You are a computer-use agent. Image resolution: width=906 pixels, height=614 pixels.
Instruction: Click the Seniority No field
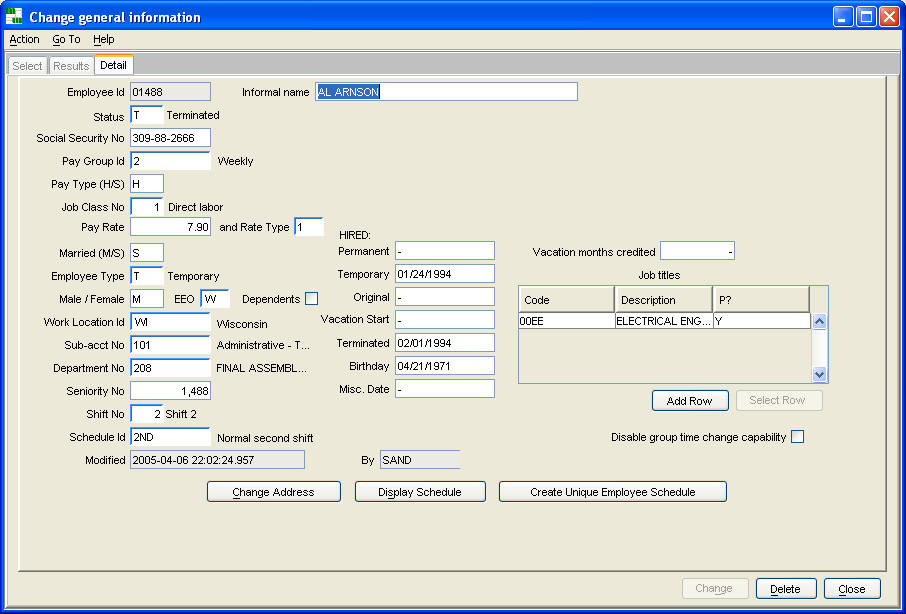click(x=170, y=390)
